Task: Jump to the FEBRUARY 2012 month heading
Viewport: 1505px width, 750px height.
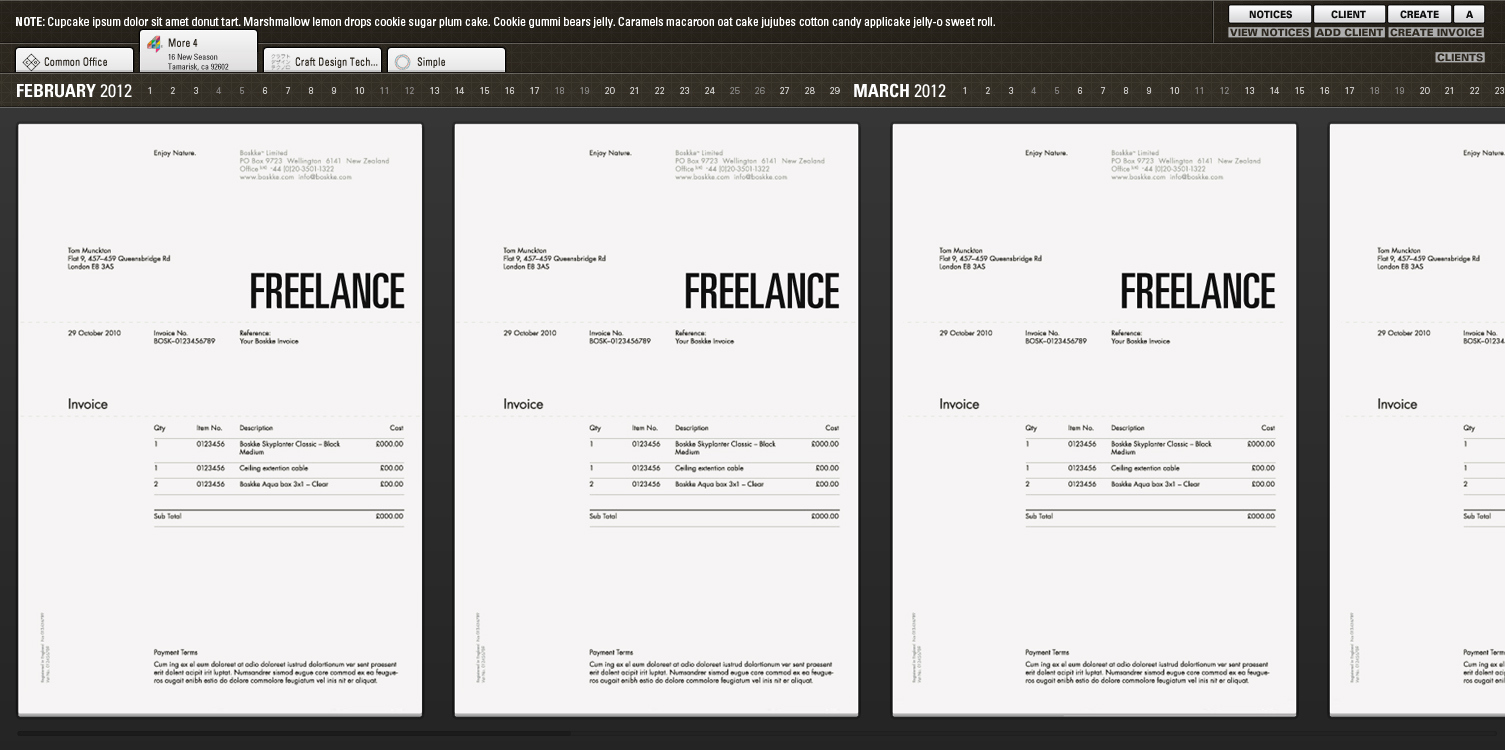Action: 74,91
